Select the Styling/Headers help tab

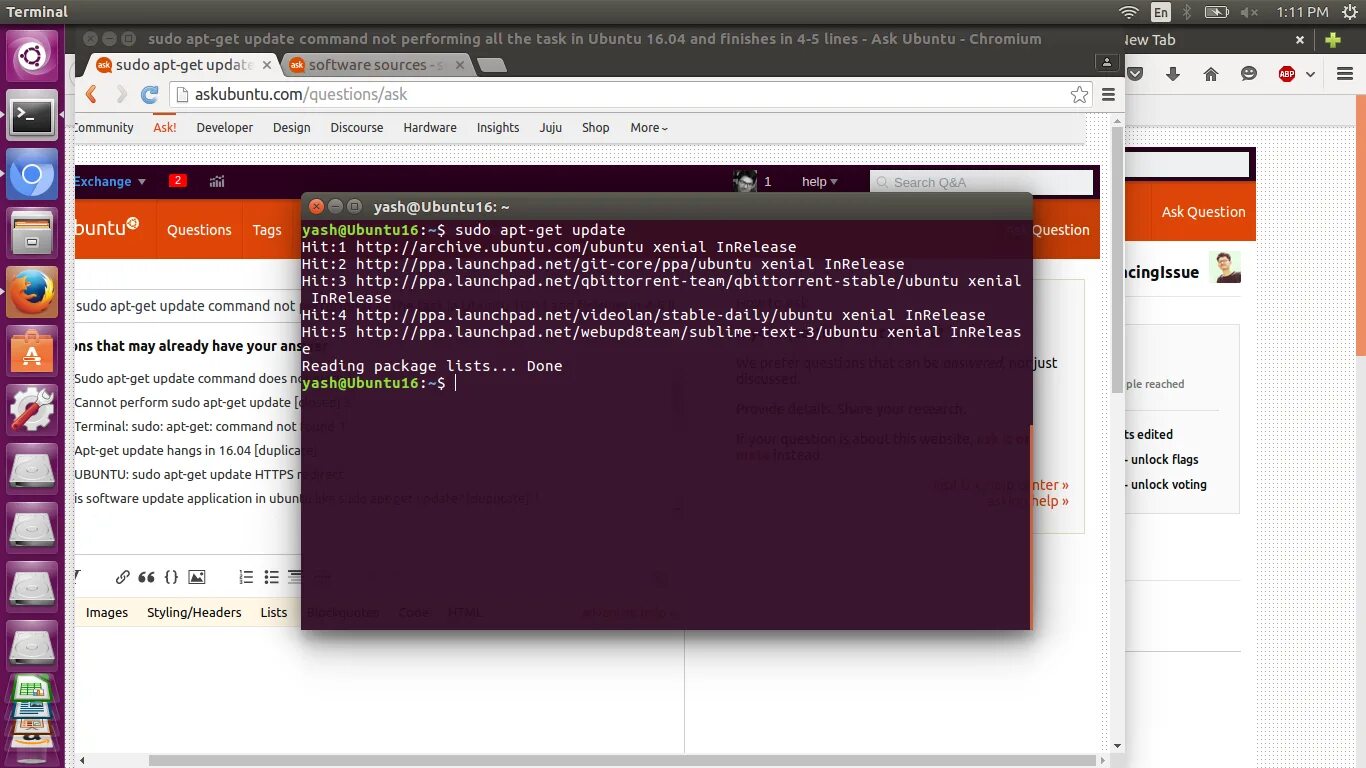[x=194, y=613]
